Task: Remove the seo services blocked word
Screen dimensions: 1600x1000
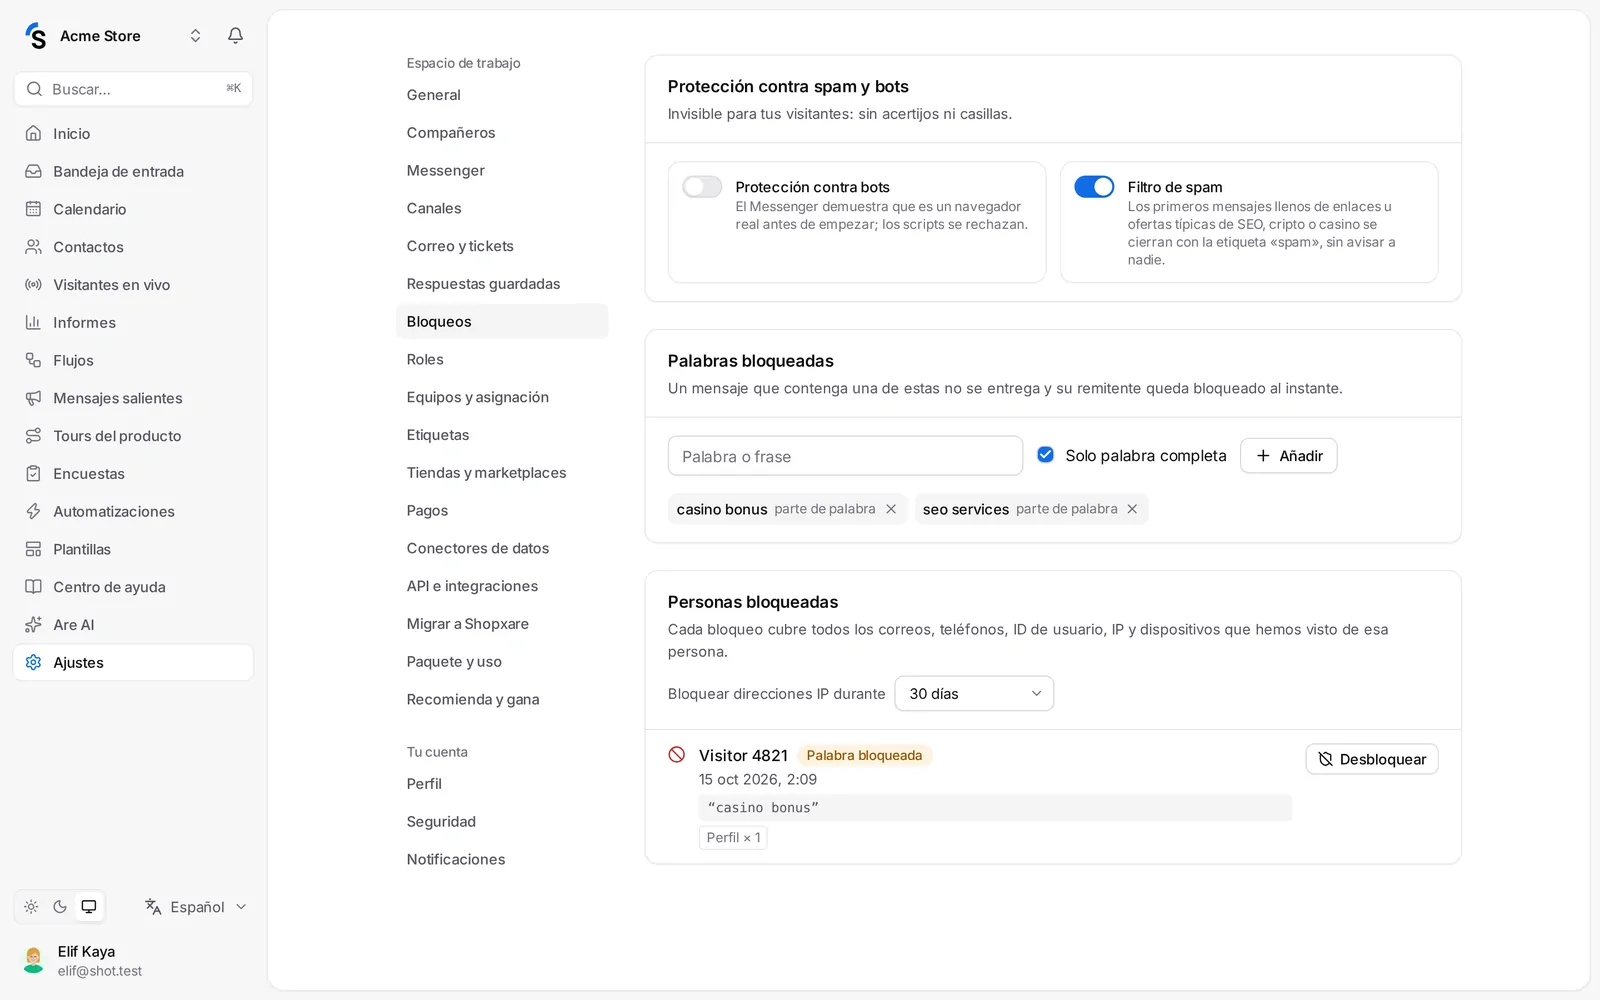Action: (1132, 509)
